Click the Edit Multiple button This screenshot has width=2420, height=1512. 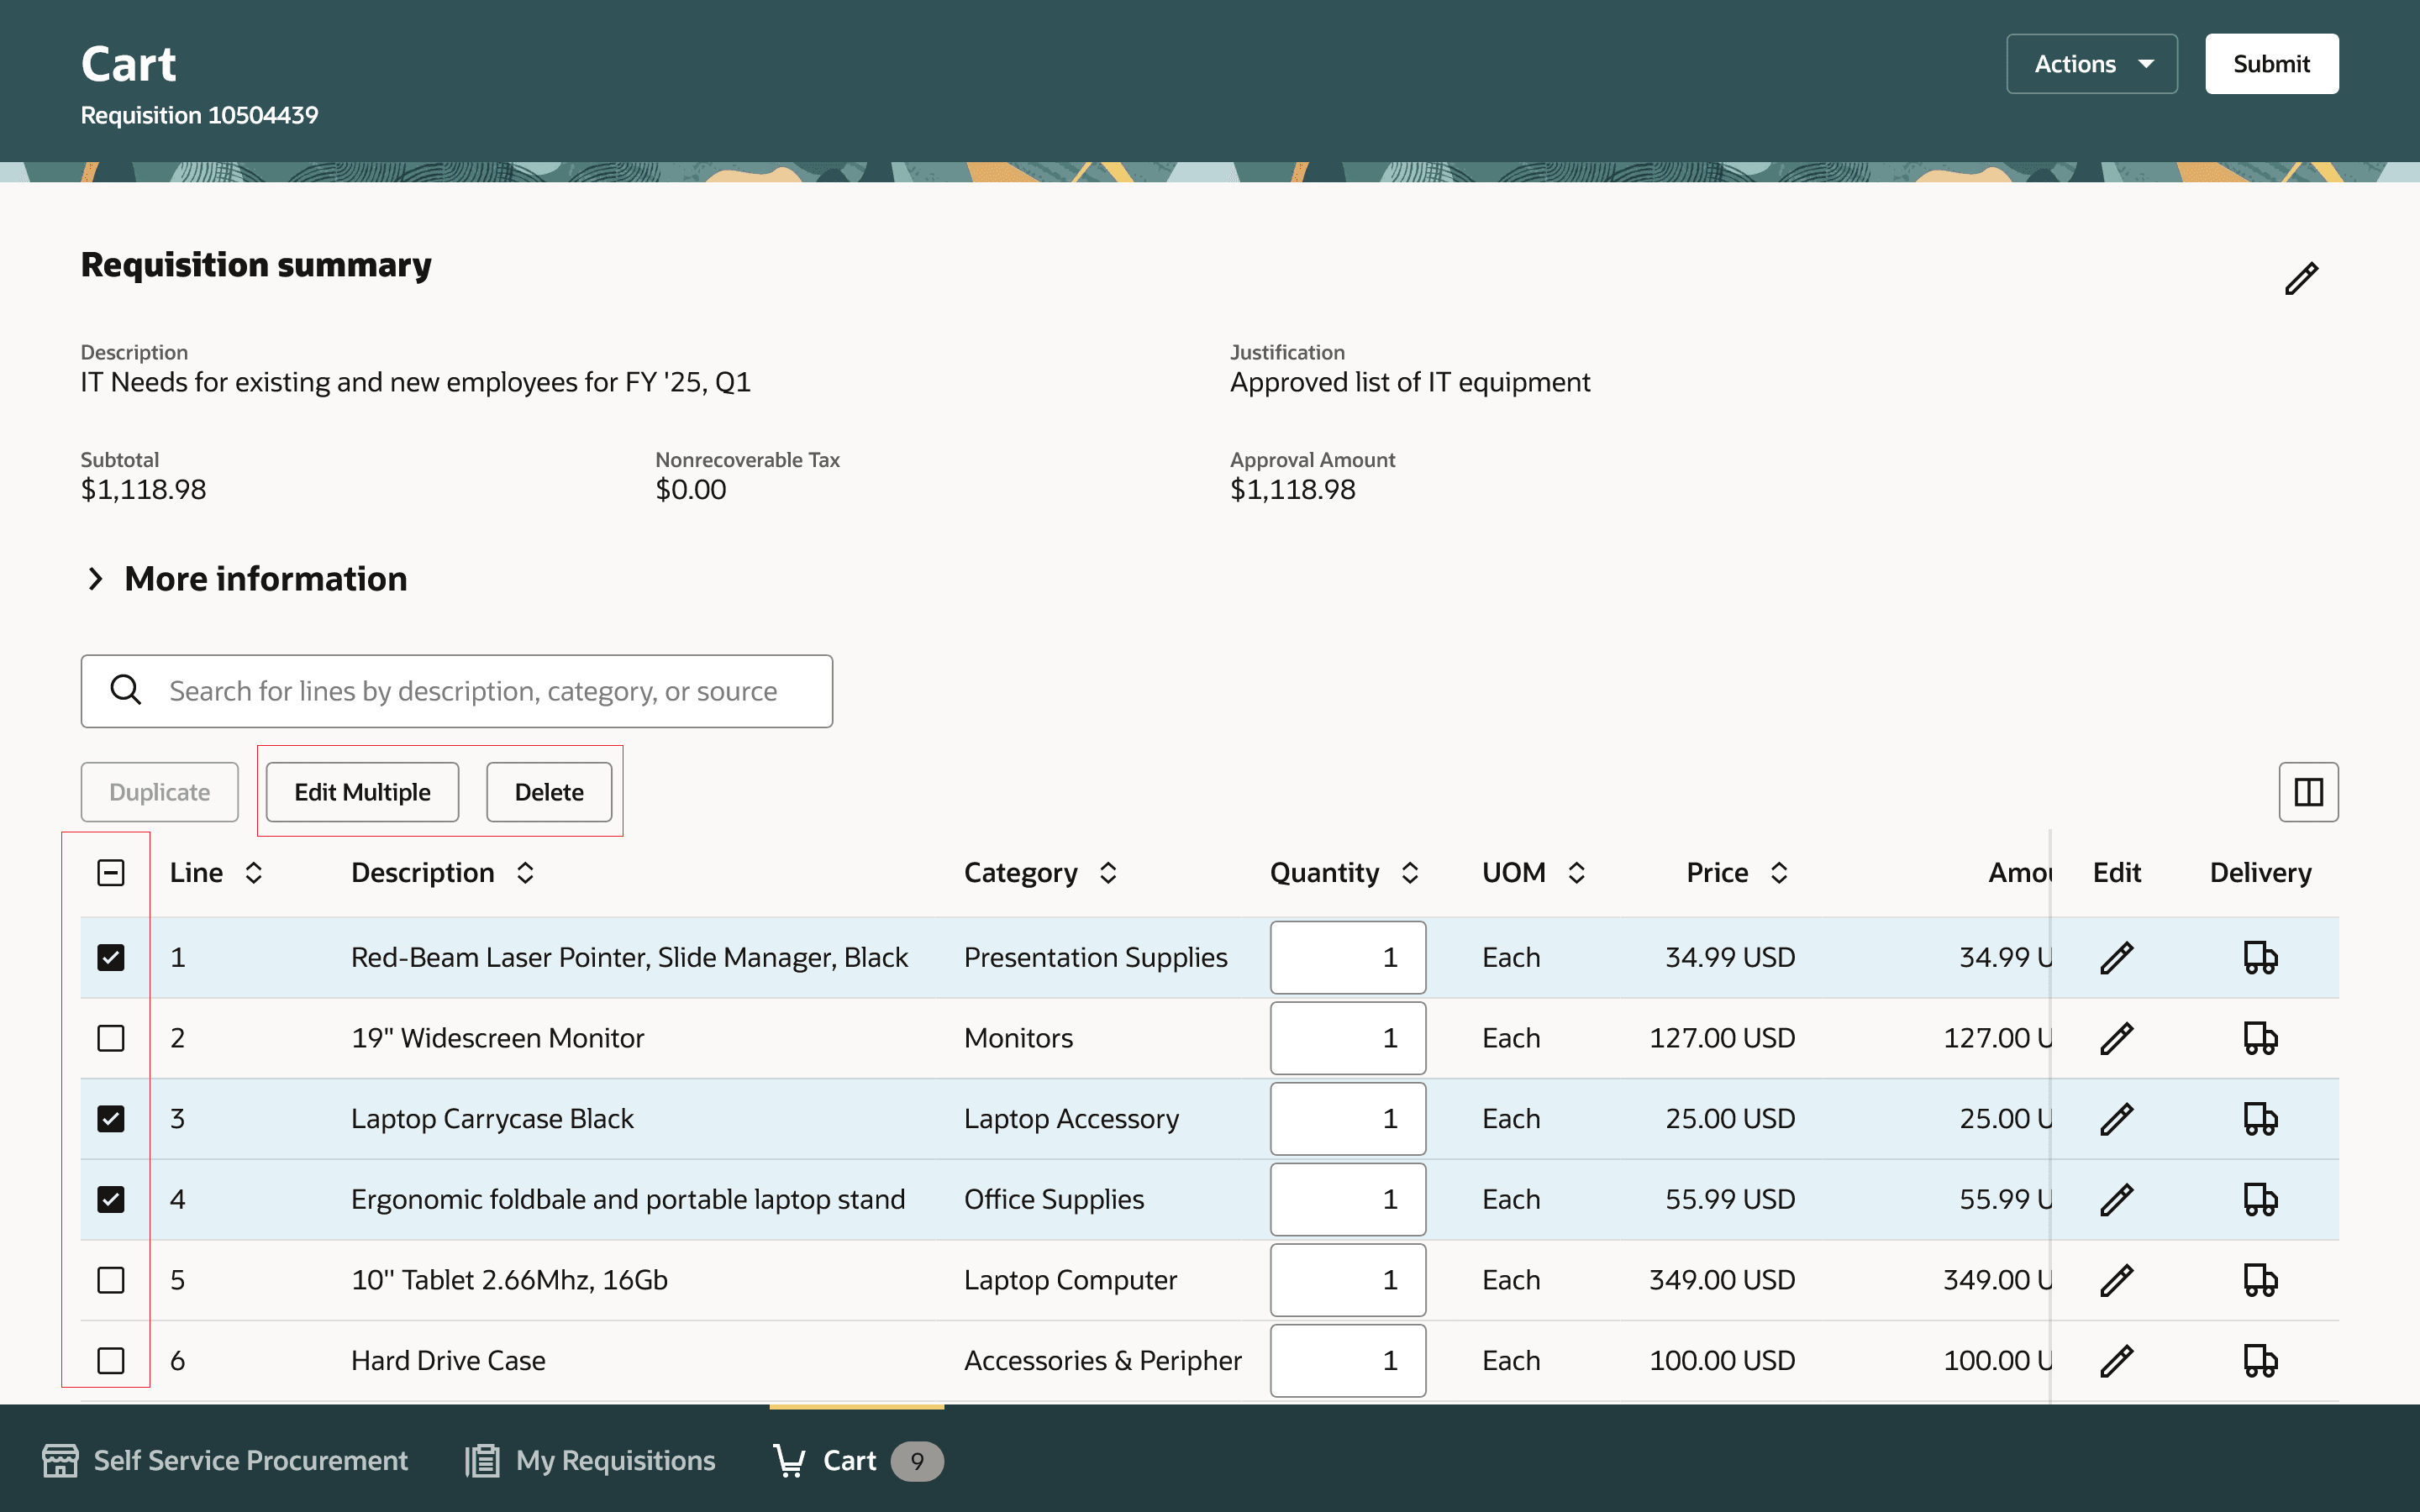[362, 792]
